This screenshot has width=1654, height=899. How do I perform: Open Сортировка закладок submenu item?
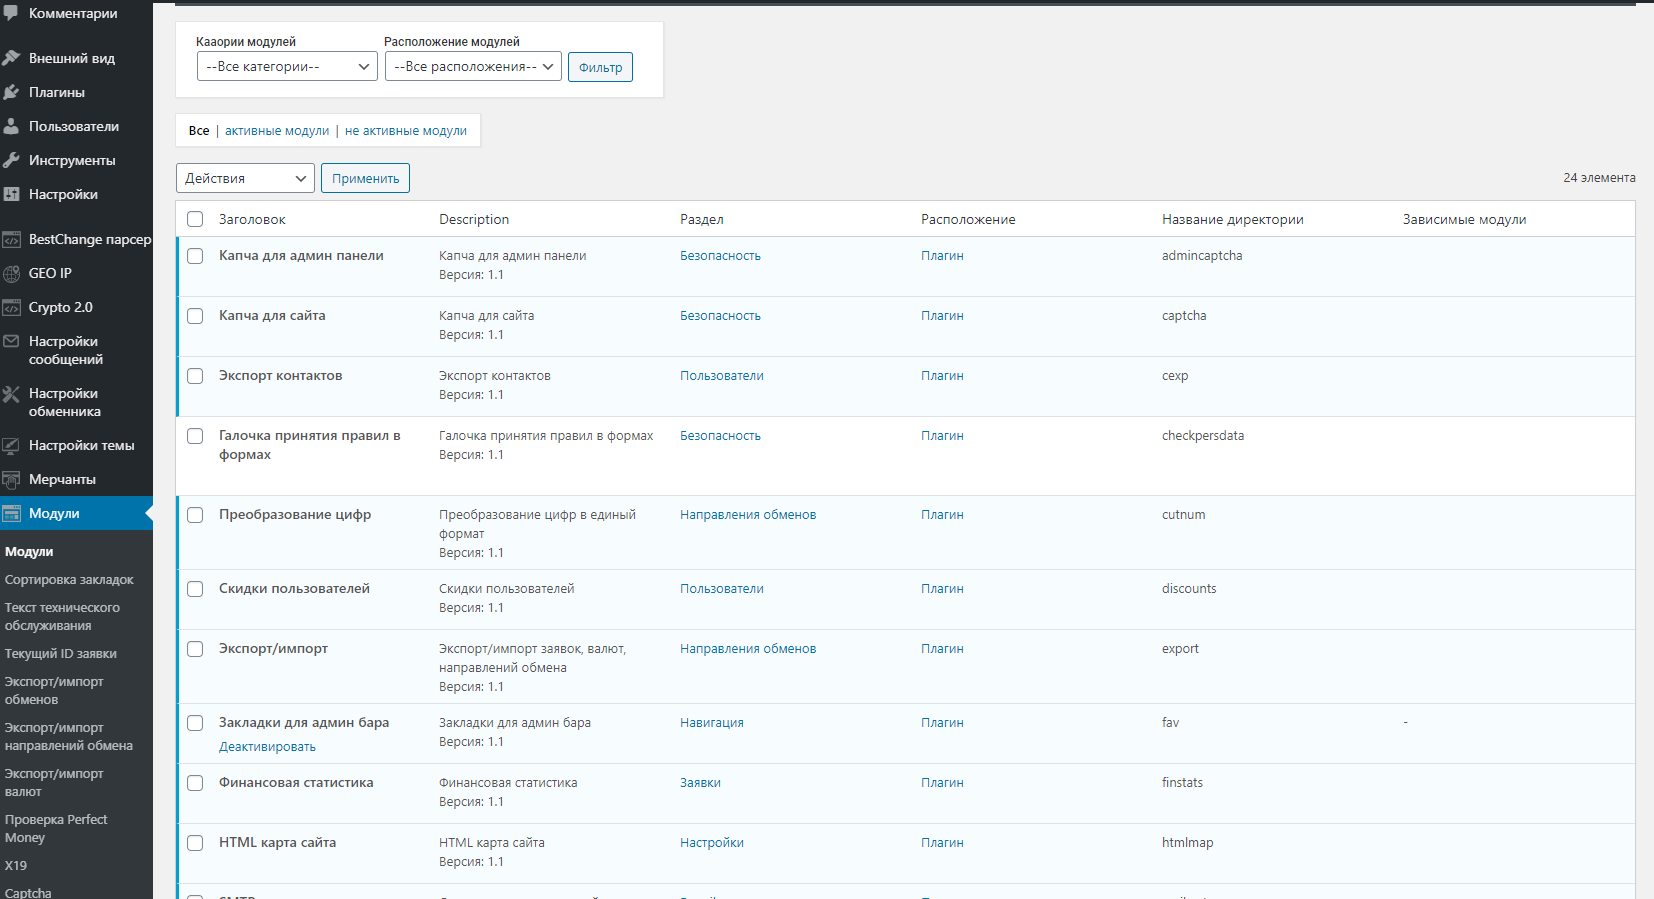pos(69,580)
